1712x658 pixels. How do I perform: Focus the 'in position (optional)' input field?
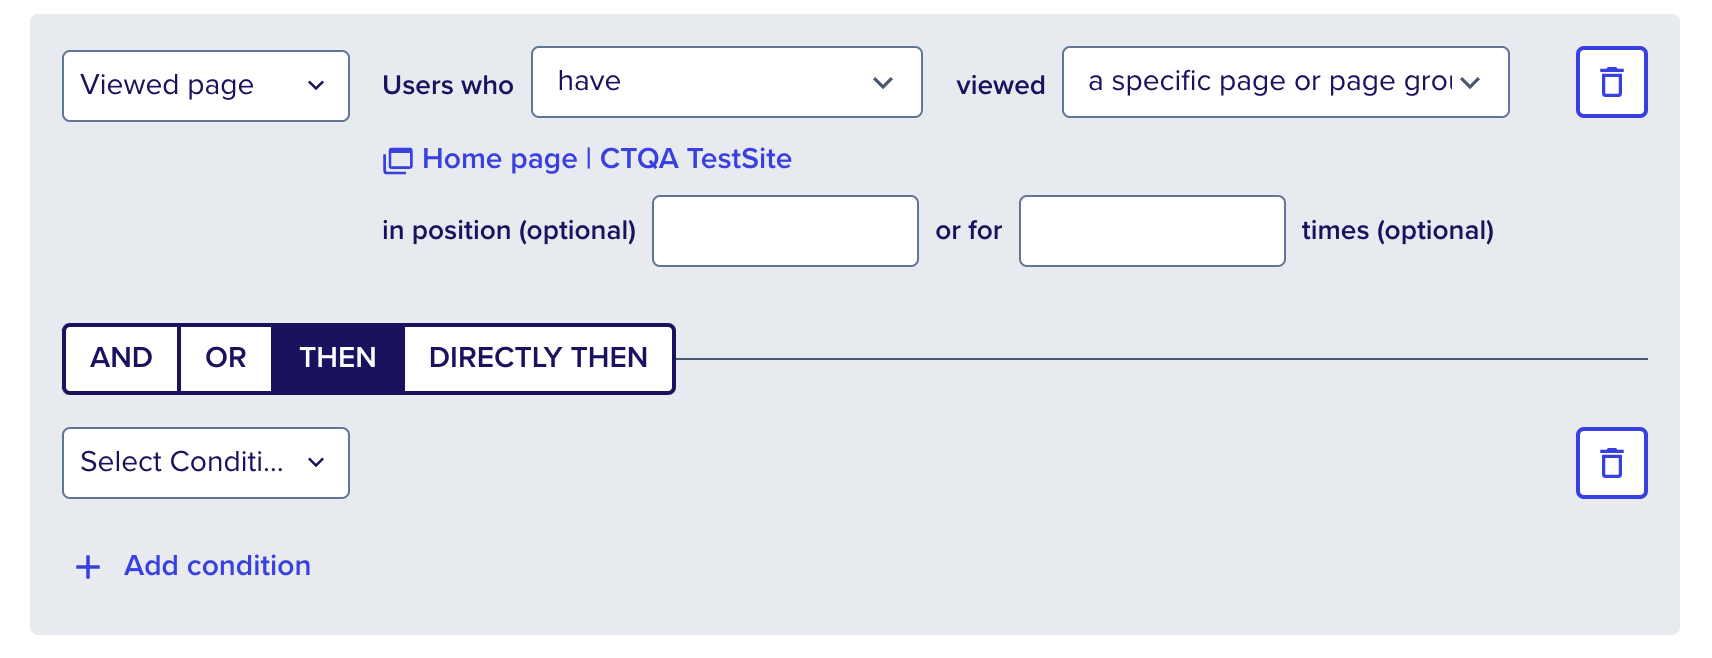tap(785, 231)
